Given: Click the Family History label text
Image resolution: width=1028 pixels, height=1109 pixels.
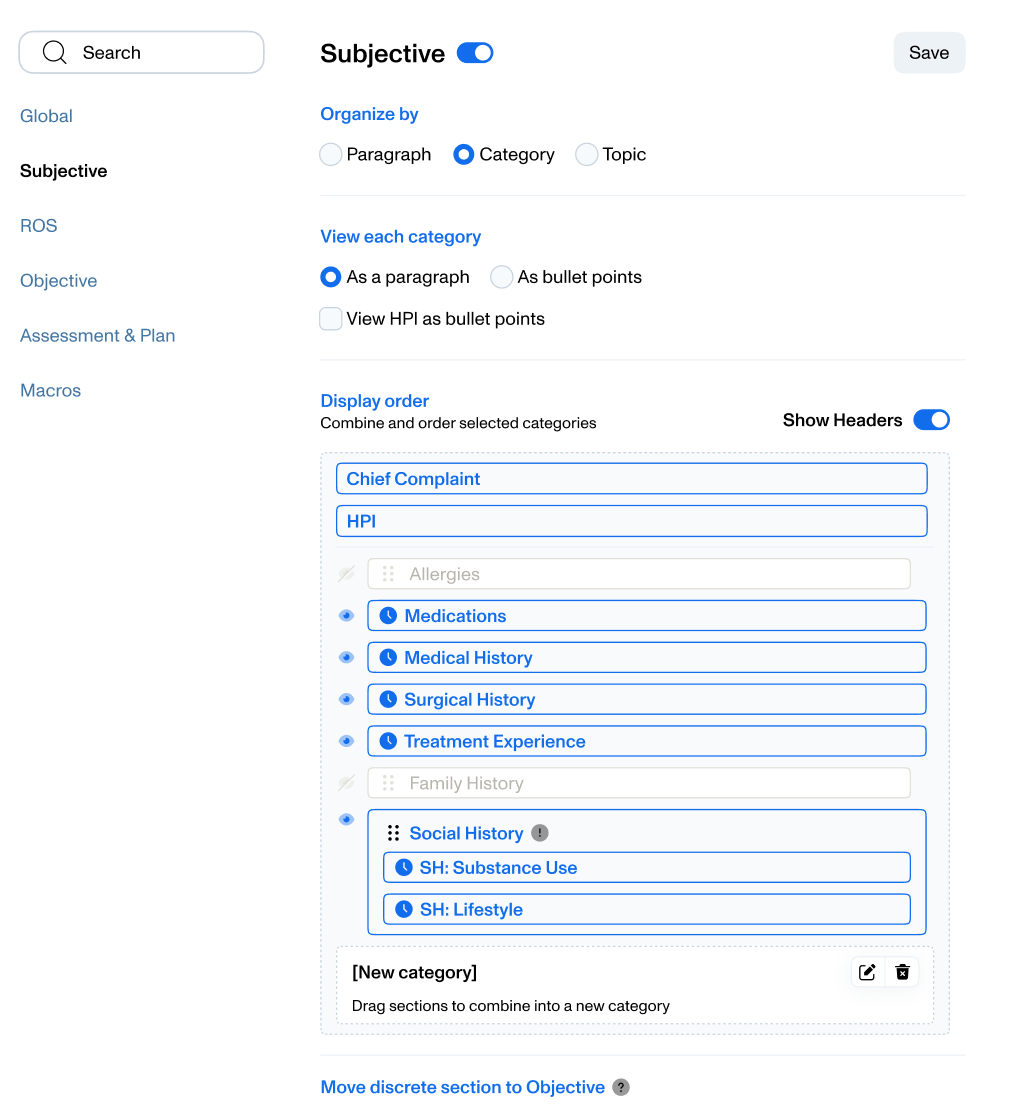Looking at the screenshot, I should [x=466, y=783].
